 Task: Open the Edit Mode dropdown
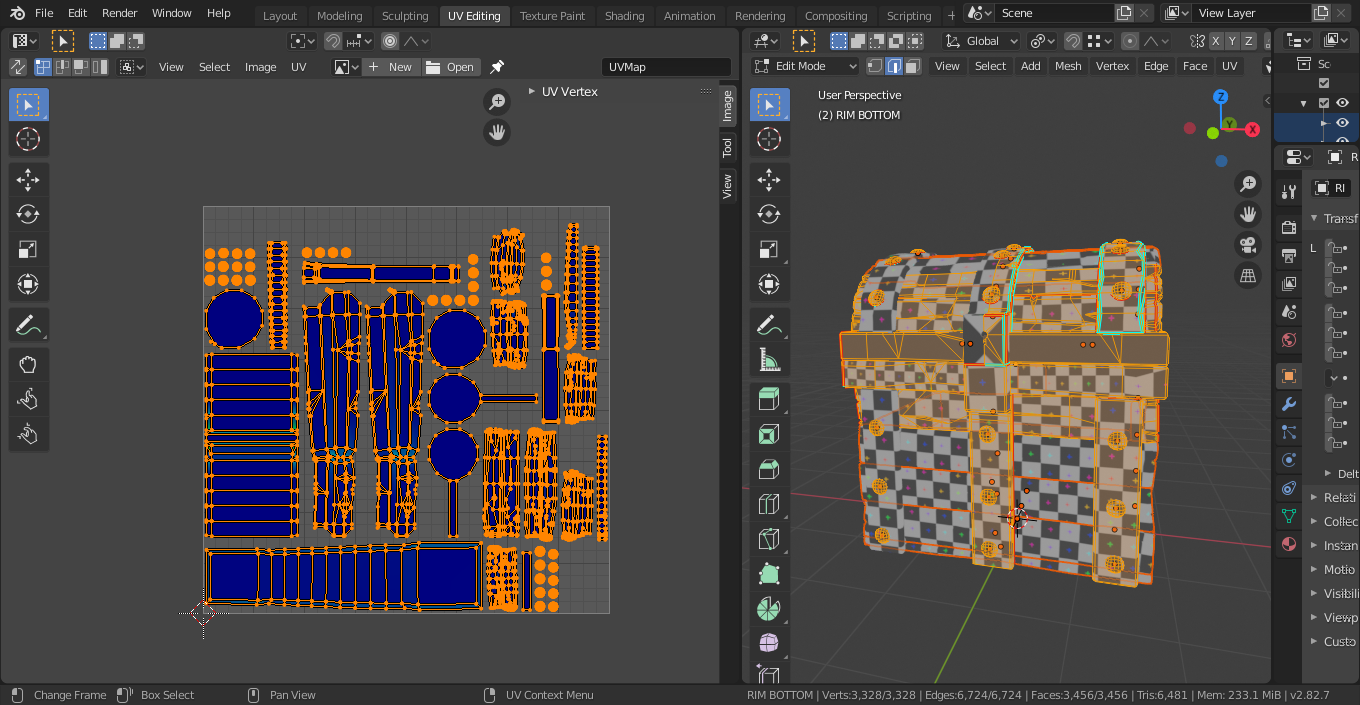click(x=805, y=66)
